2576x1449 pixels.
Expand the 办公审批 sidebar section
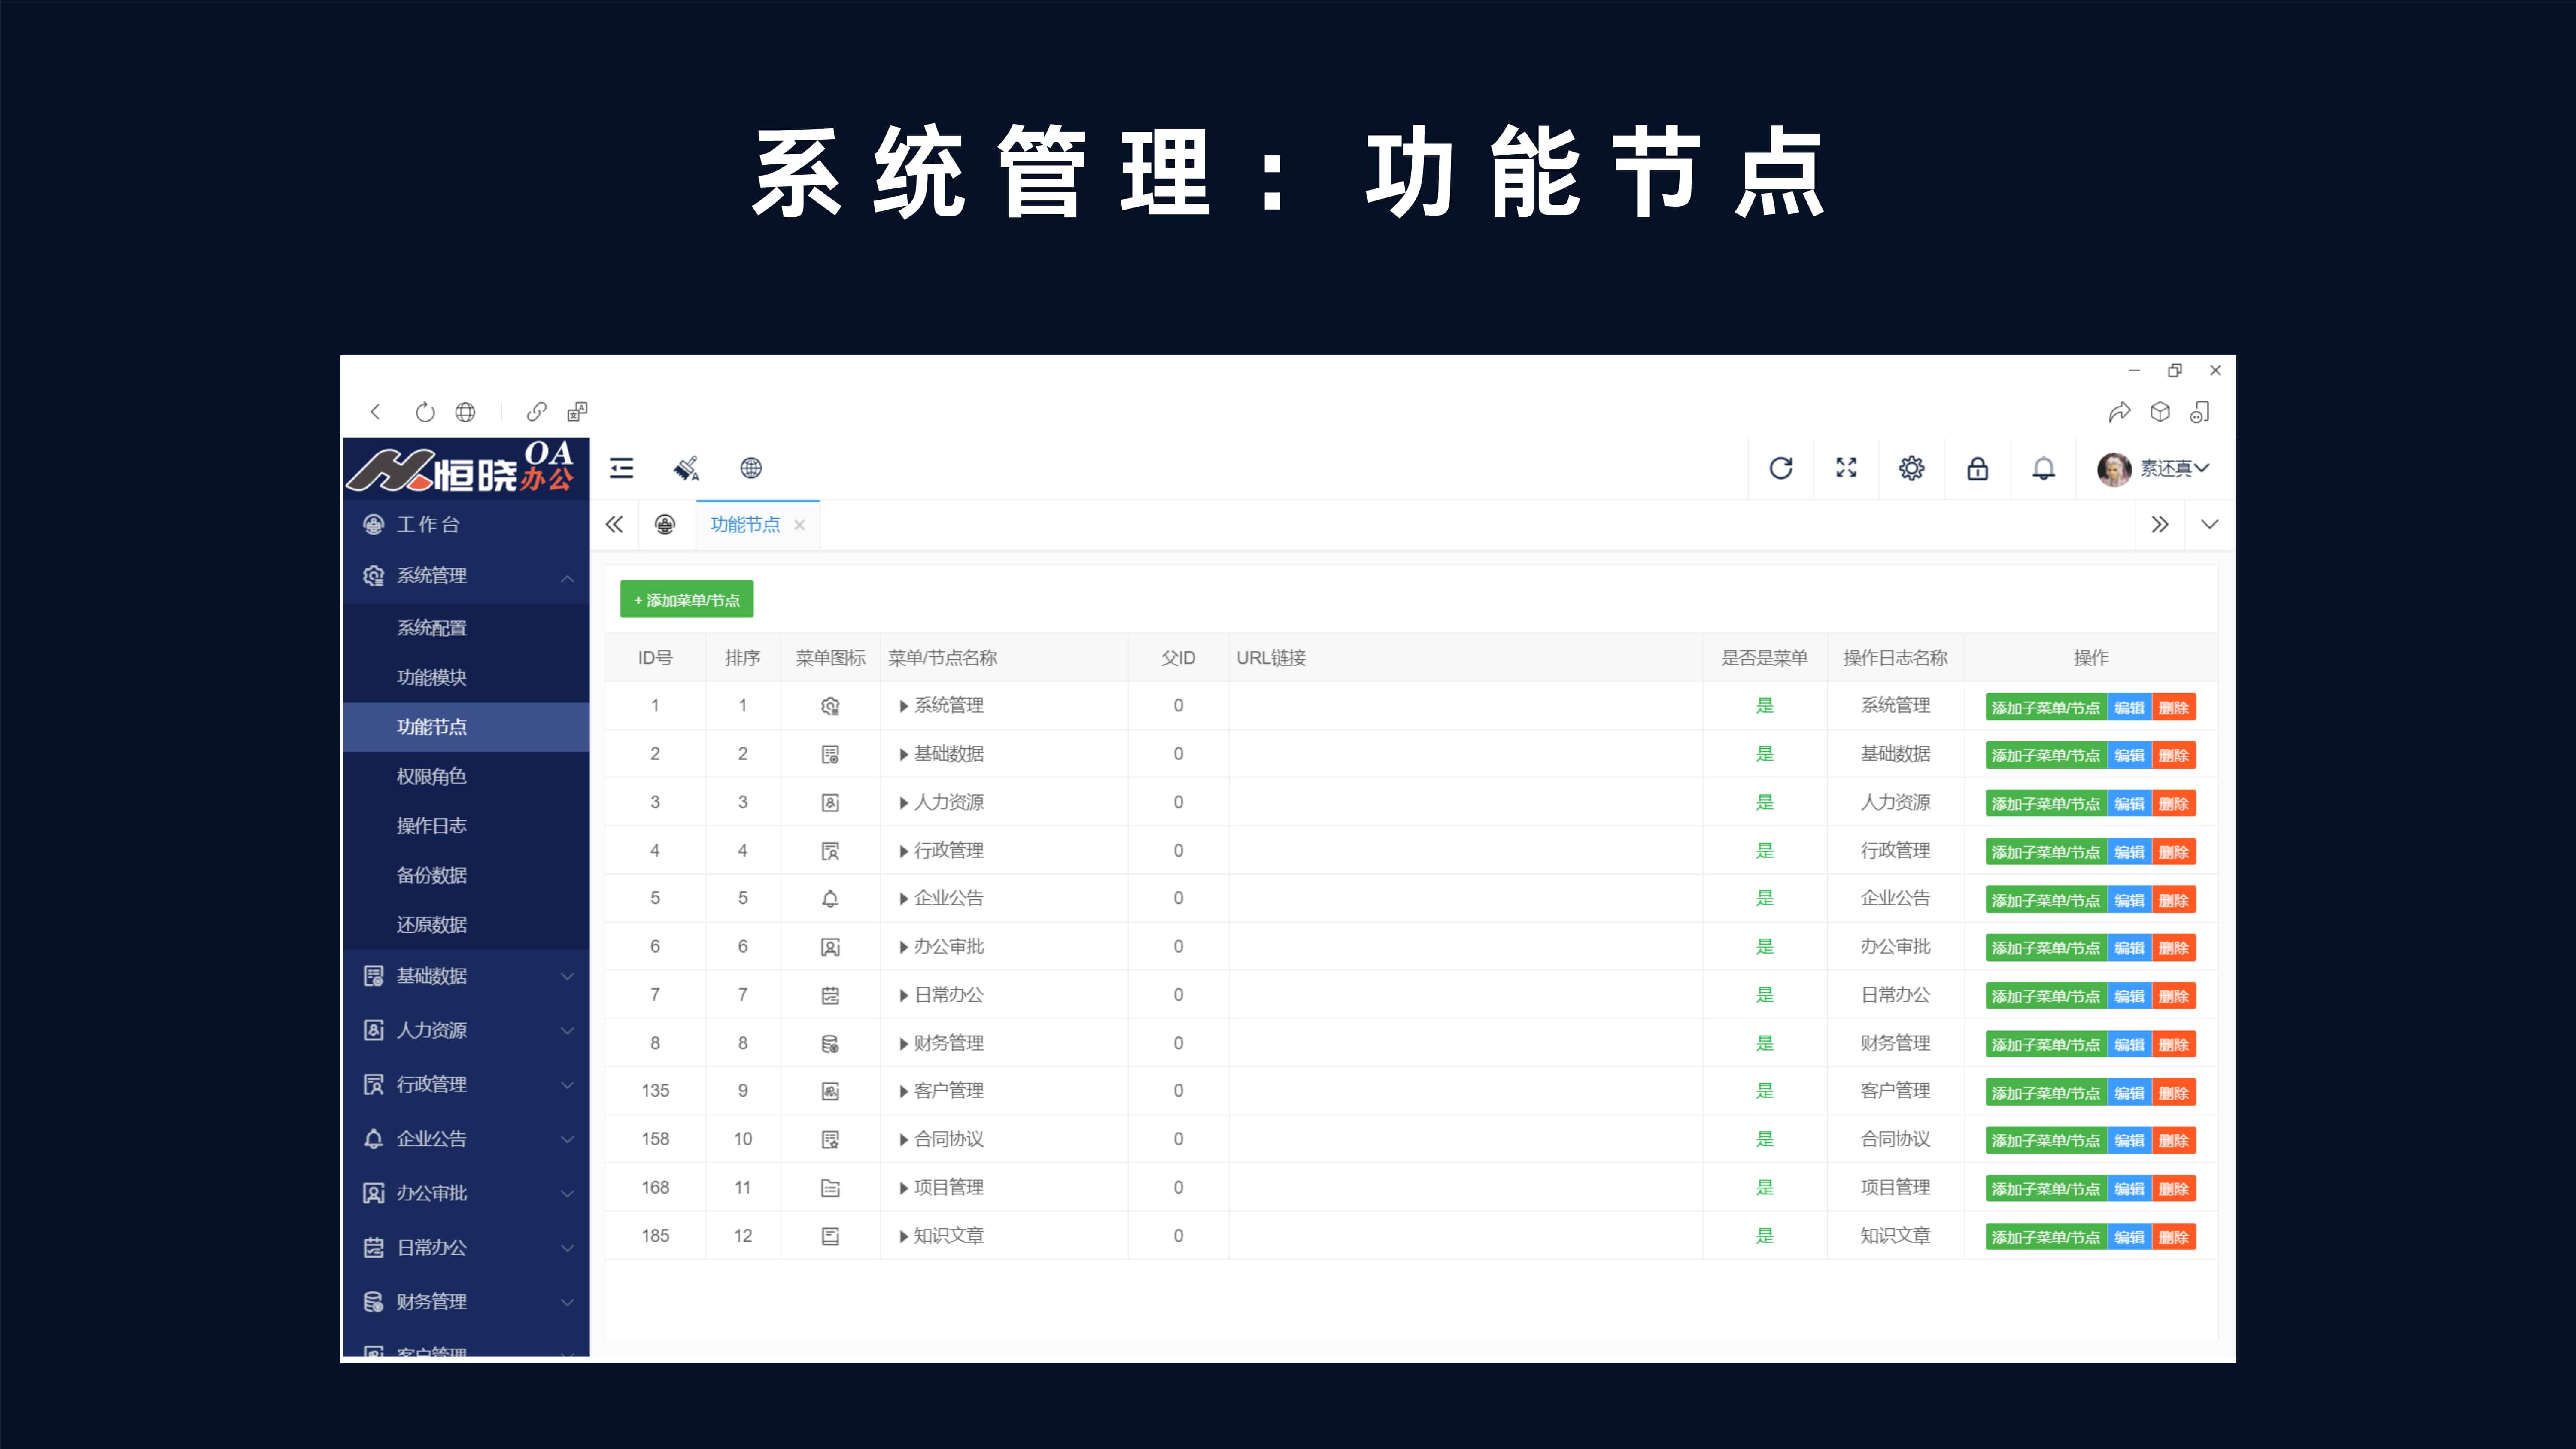[567, 1194]
